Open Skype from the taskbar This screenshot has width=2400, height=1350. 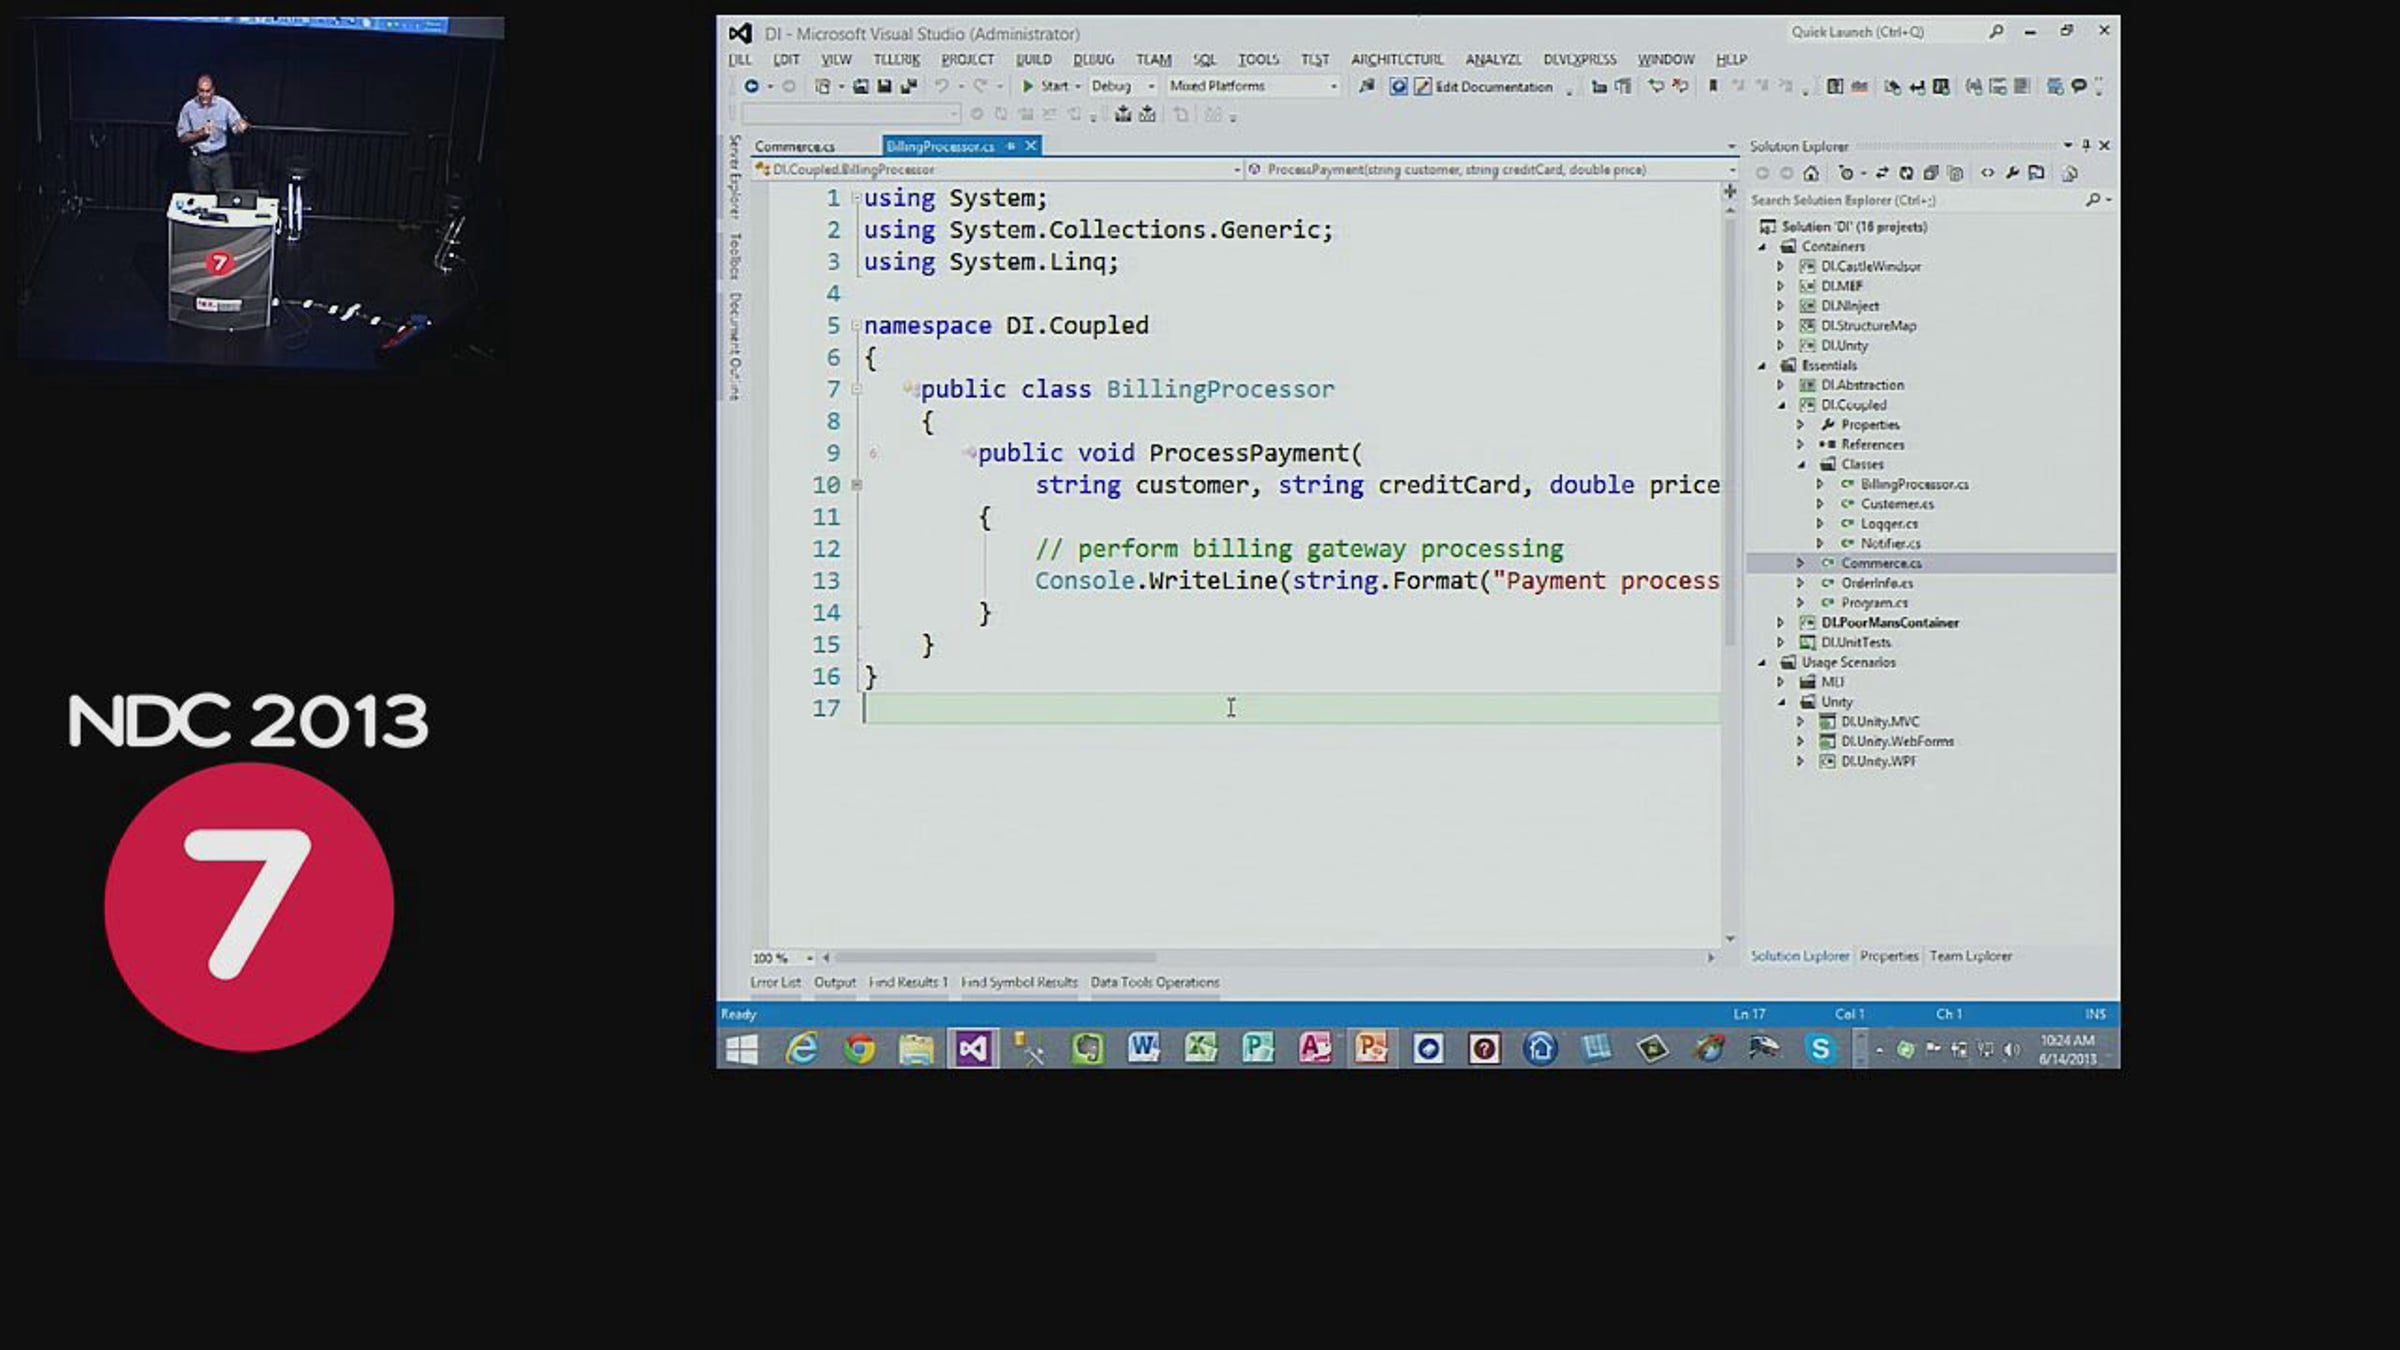point(1820,1049)
